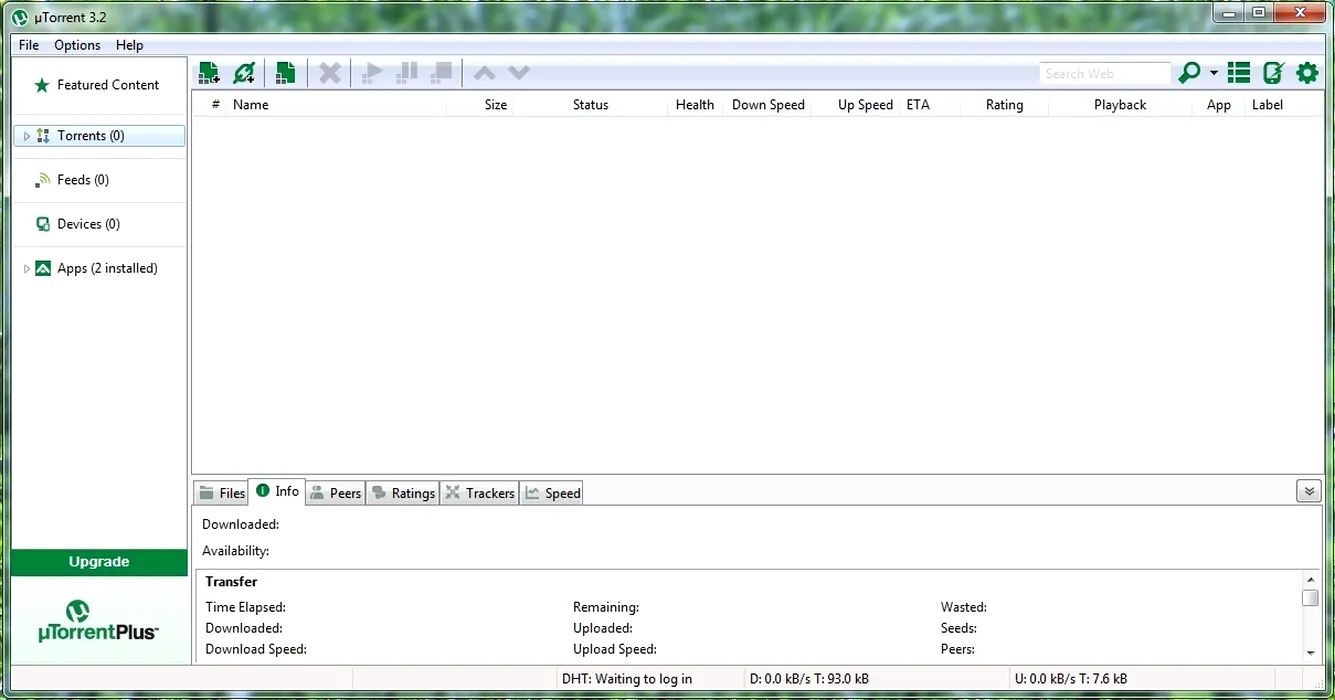Expand the Apps tree node
The height and width of the screenshot is (700, 1335).
pos(27,269)
